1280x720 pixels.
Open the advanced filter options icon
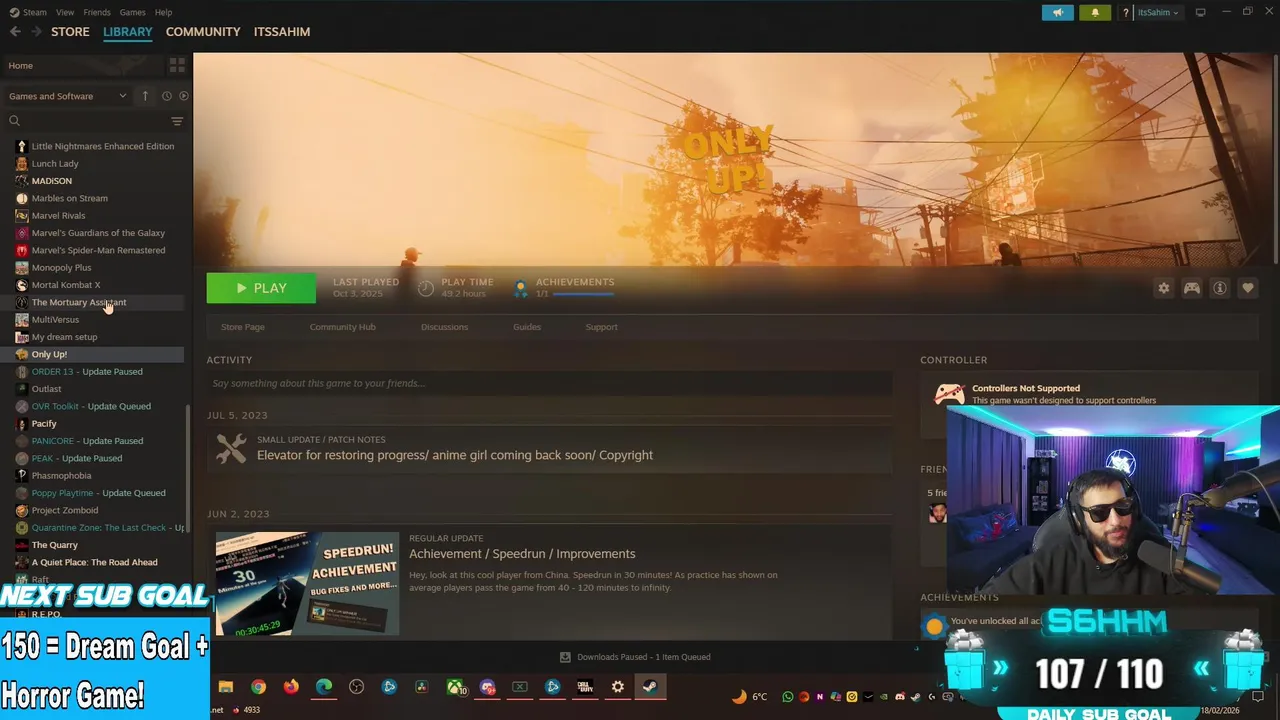177,121
